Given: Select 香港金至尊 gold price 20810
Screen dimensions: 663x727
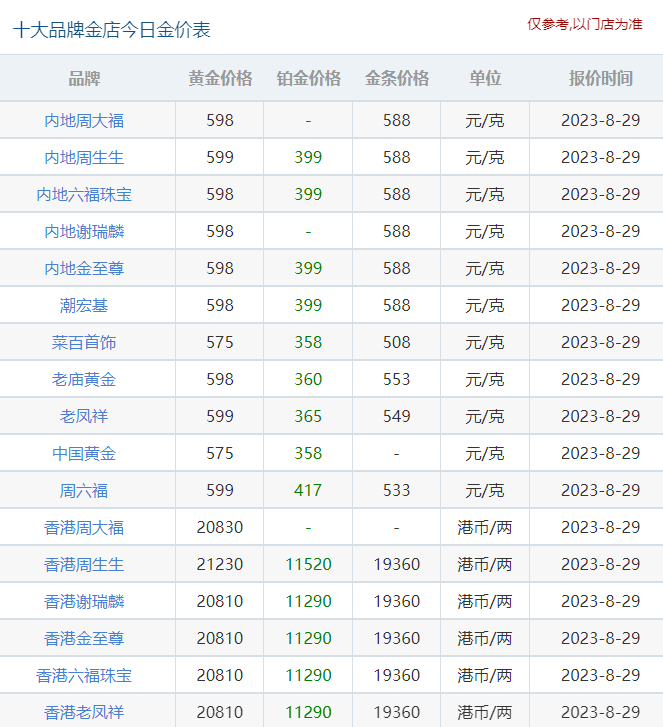Looking at the screenshot, I should click(220, 638).
